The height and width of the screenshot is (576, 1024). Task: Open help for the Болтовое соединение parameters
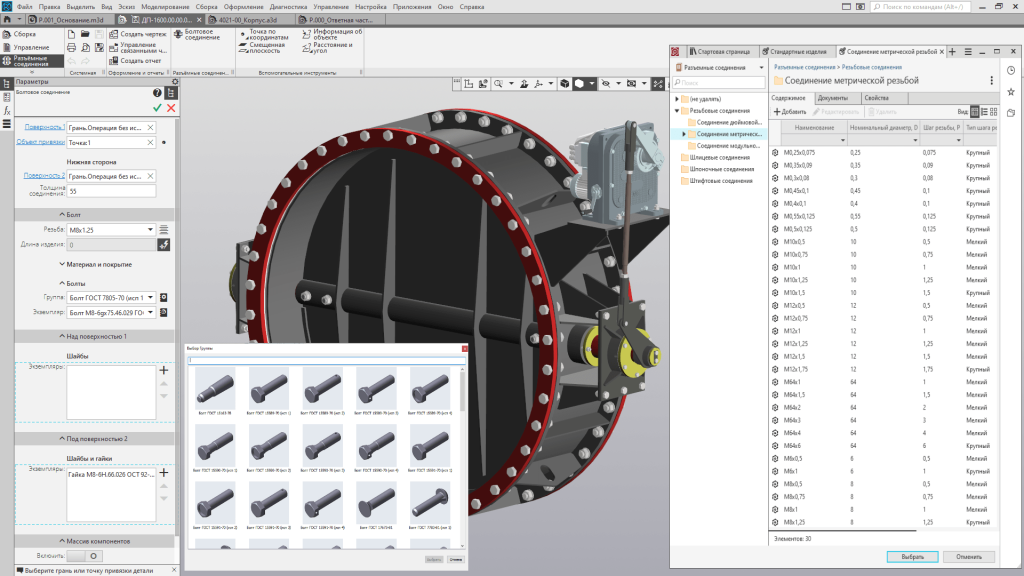click(157, 93)
